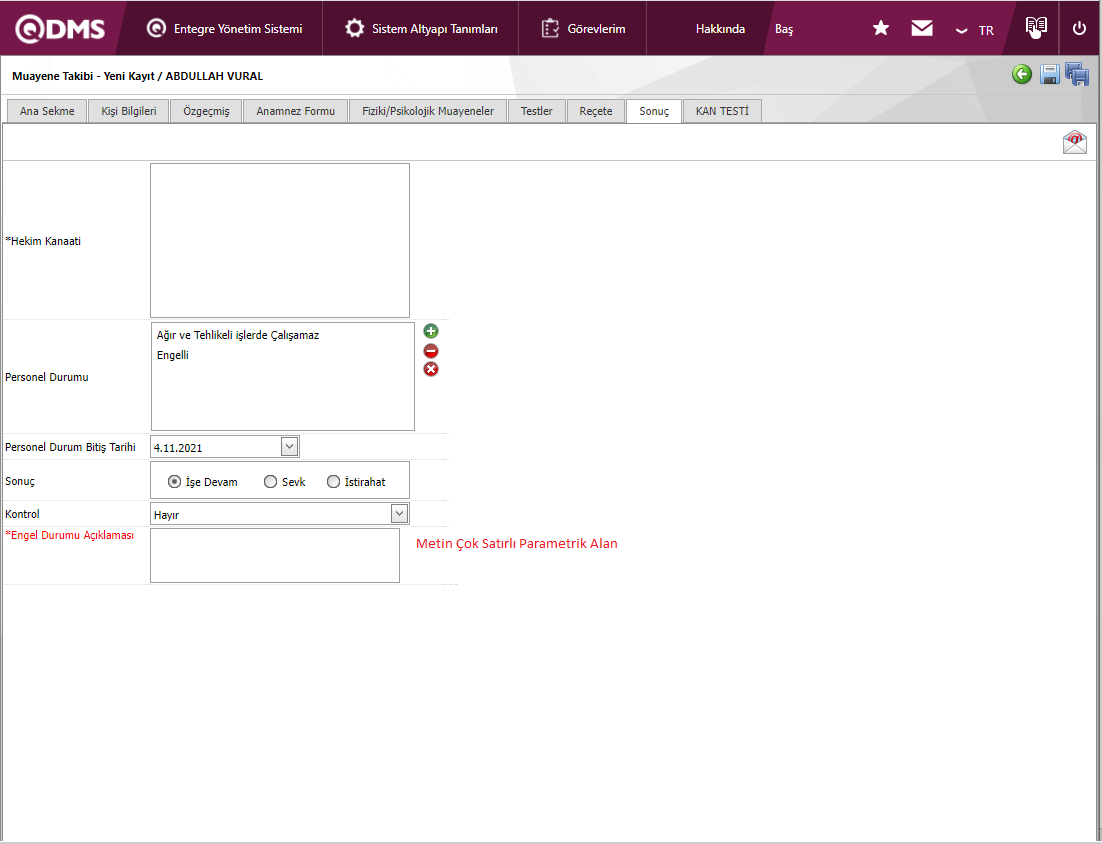
Task: Remove personnel status with red minus icon
Action: click(431, 351)
